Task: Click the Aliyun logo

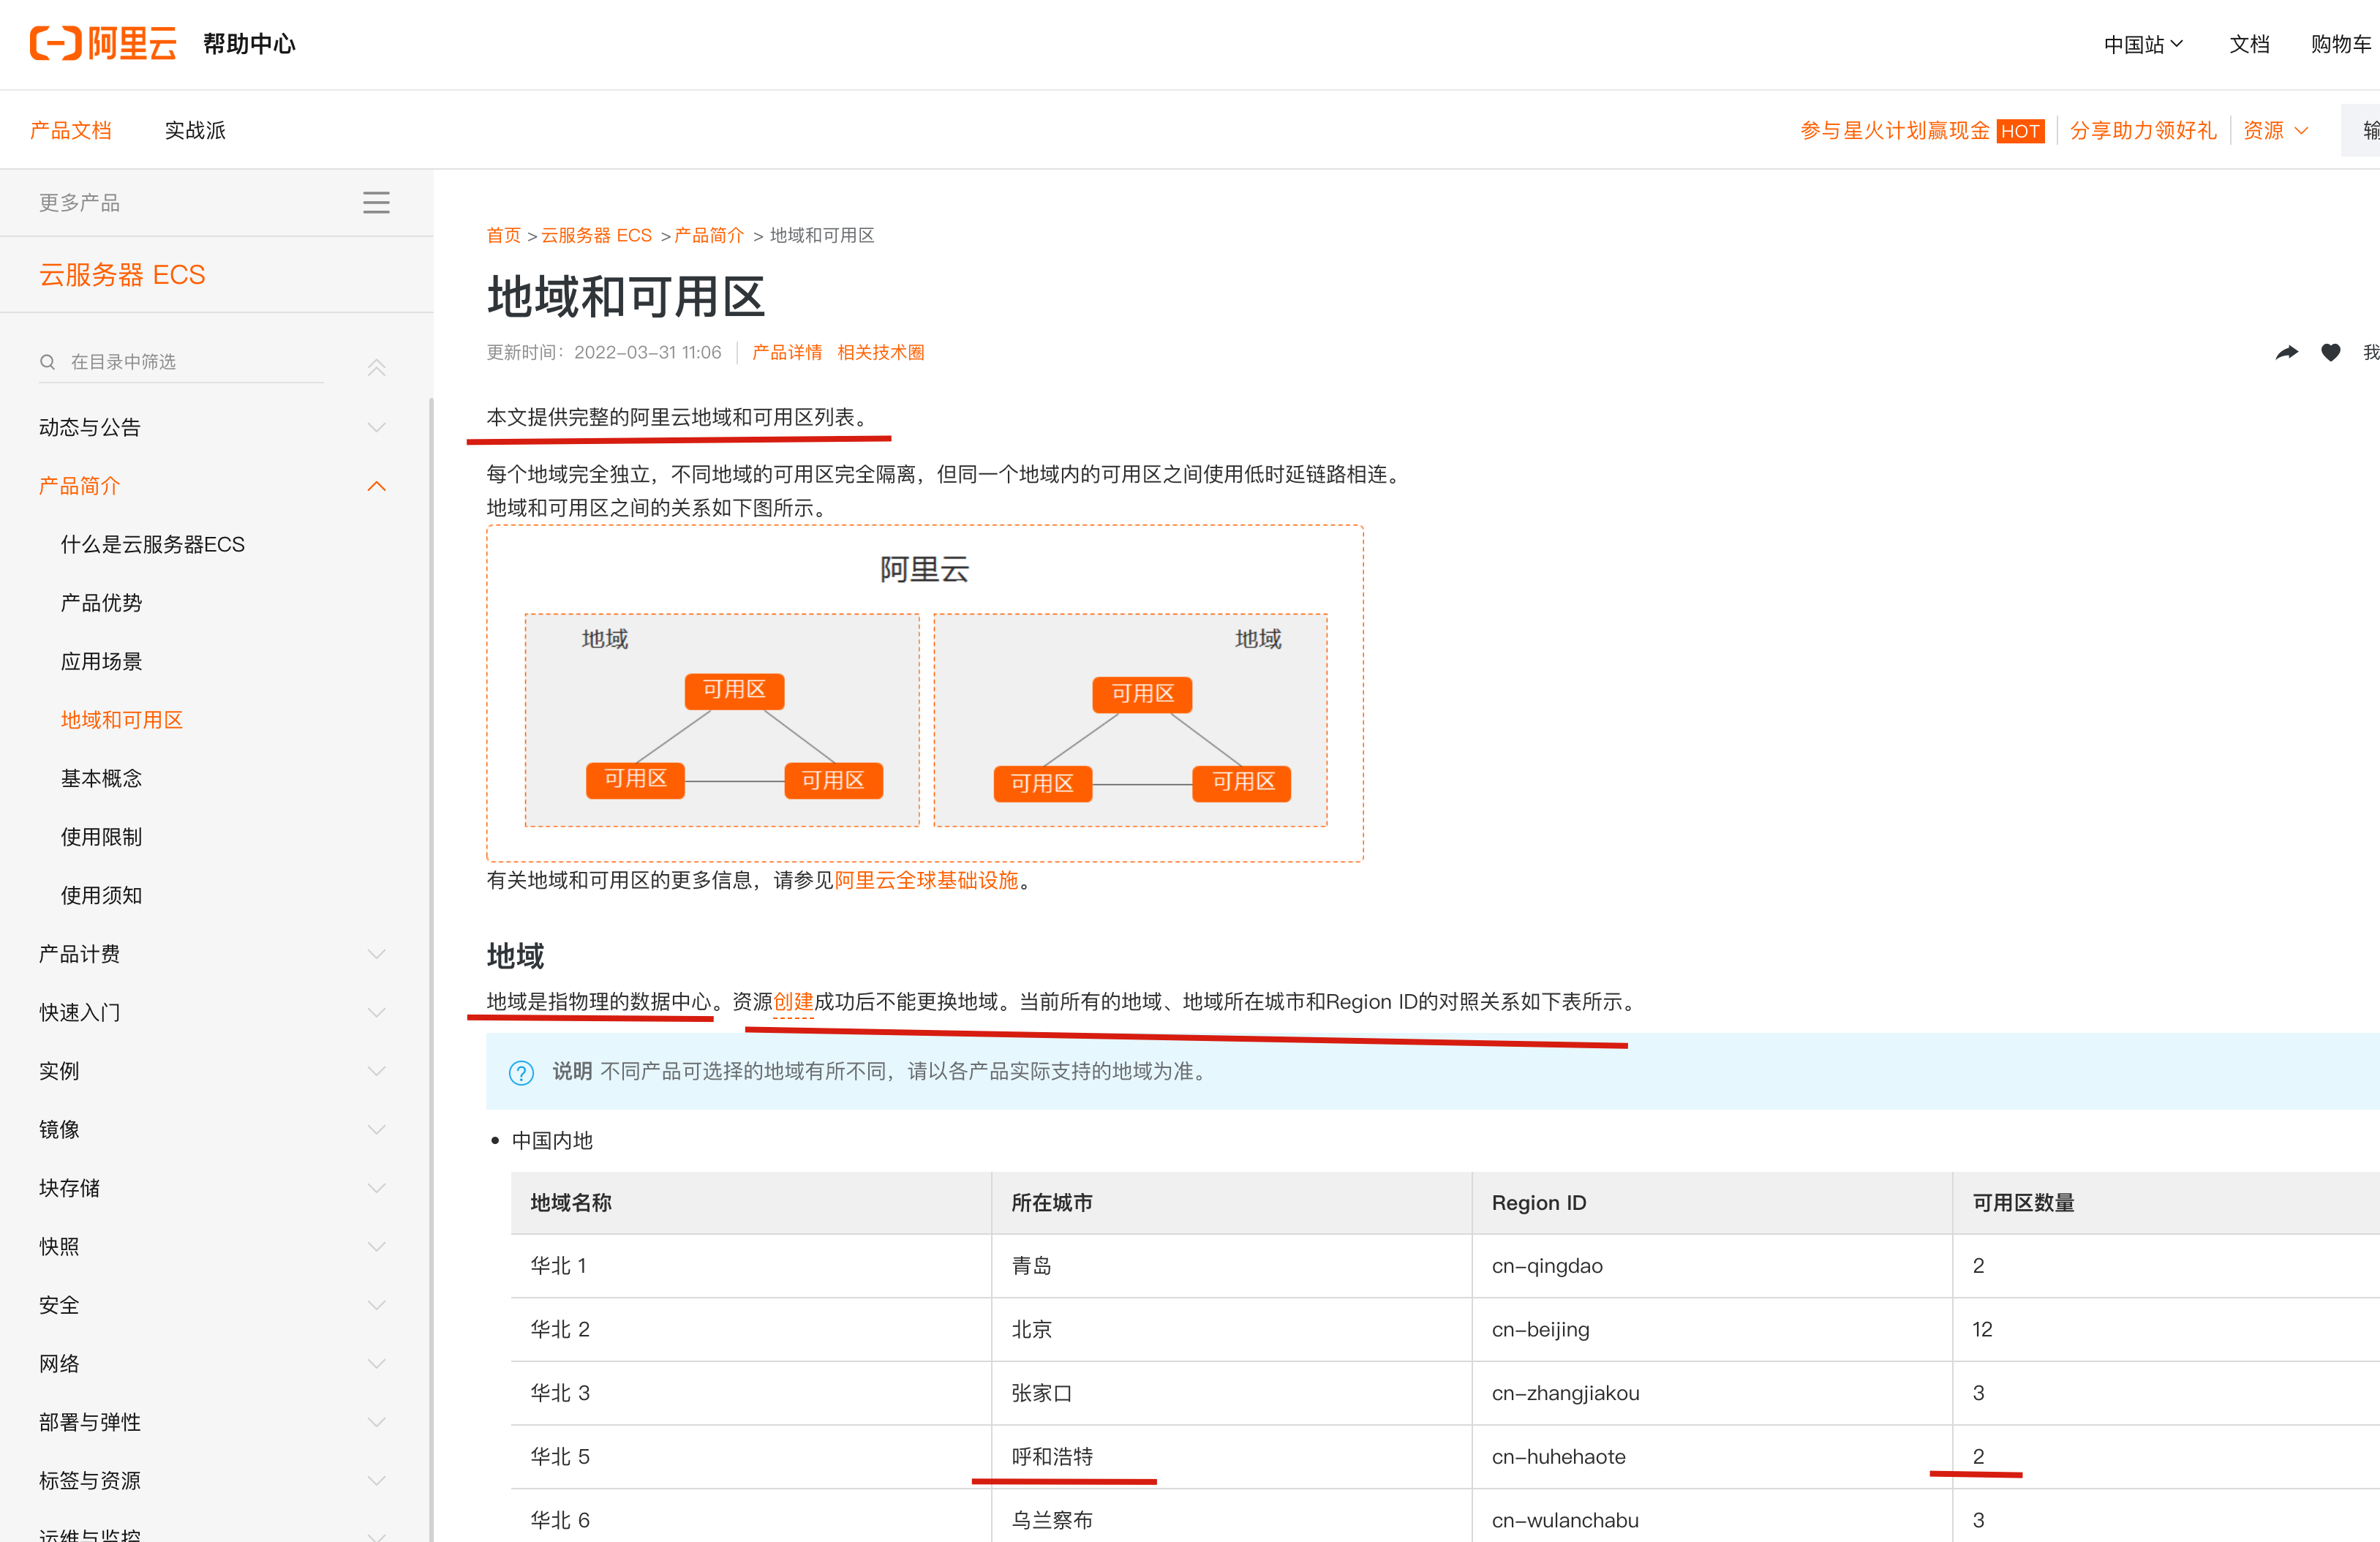Action: tap(103, 44)
